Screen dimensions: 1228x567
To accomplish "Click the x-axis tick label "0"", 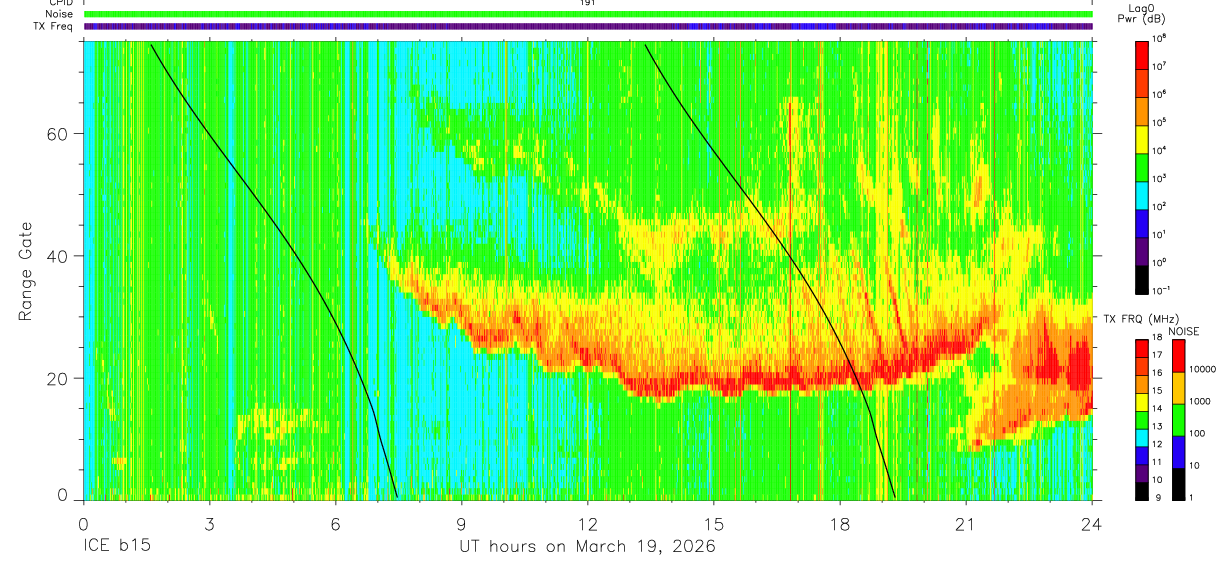I will point(83,524).
